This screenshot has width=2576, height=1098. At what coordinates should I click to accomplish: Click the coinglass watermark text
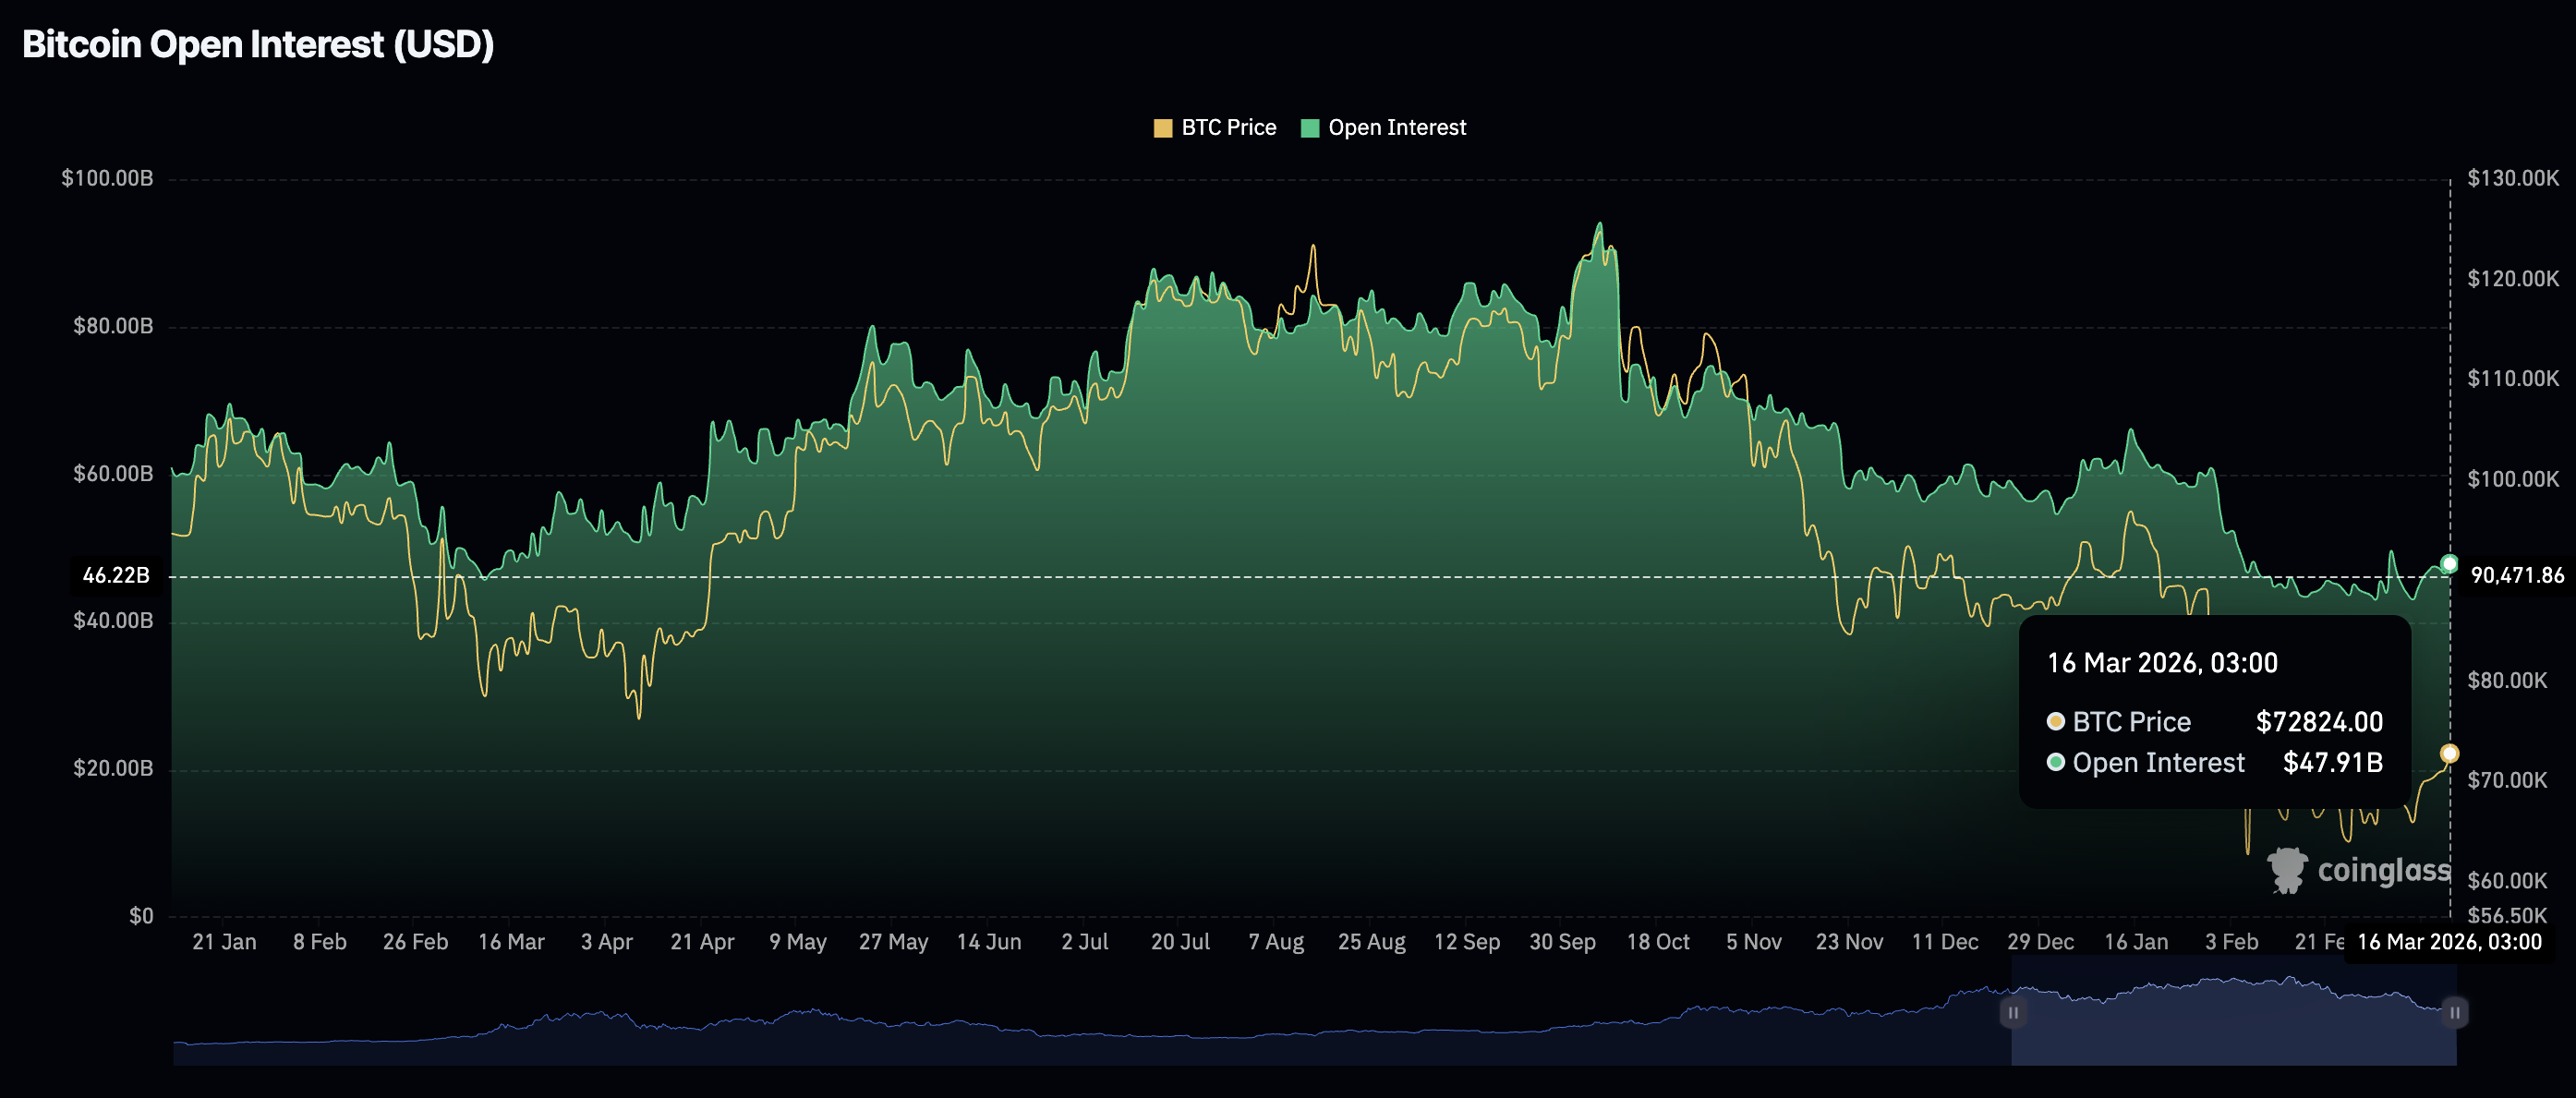click(x=2383, y=870)
